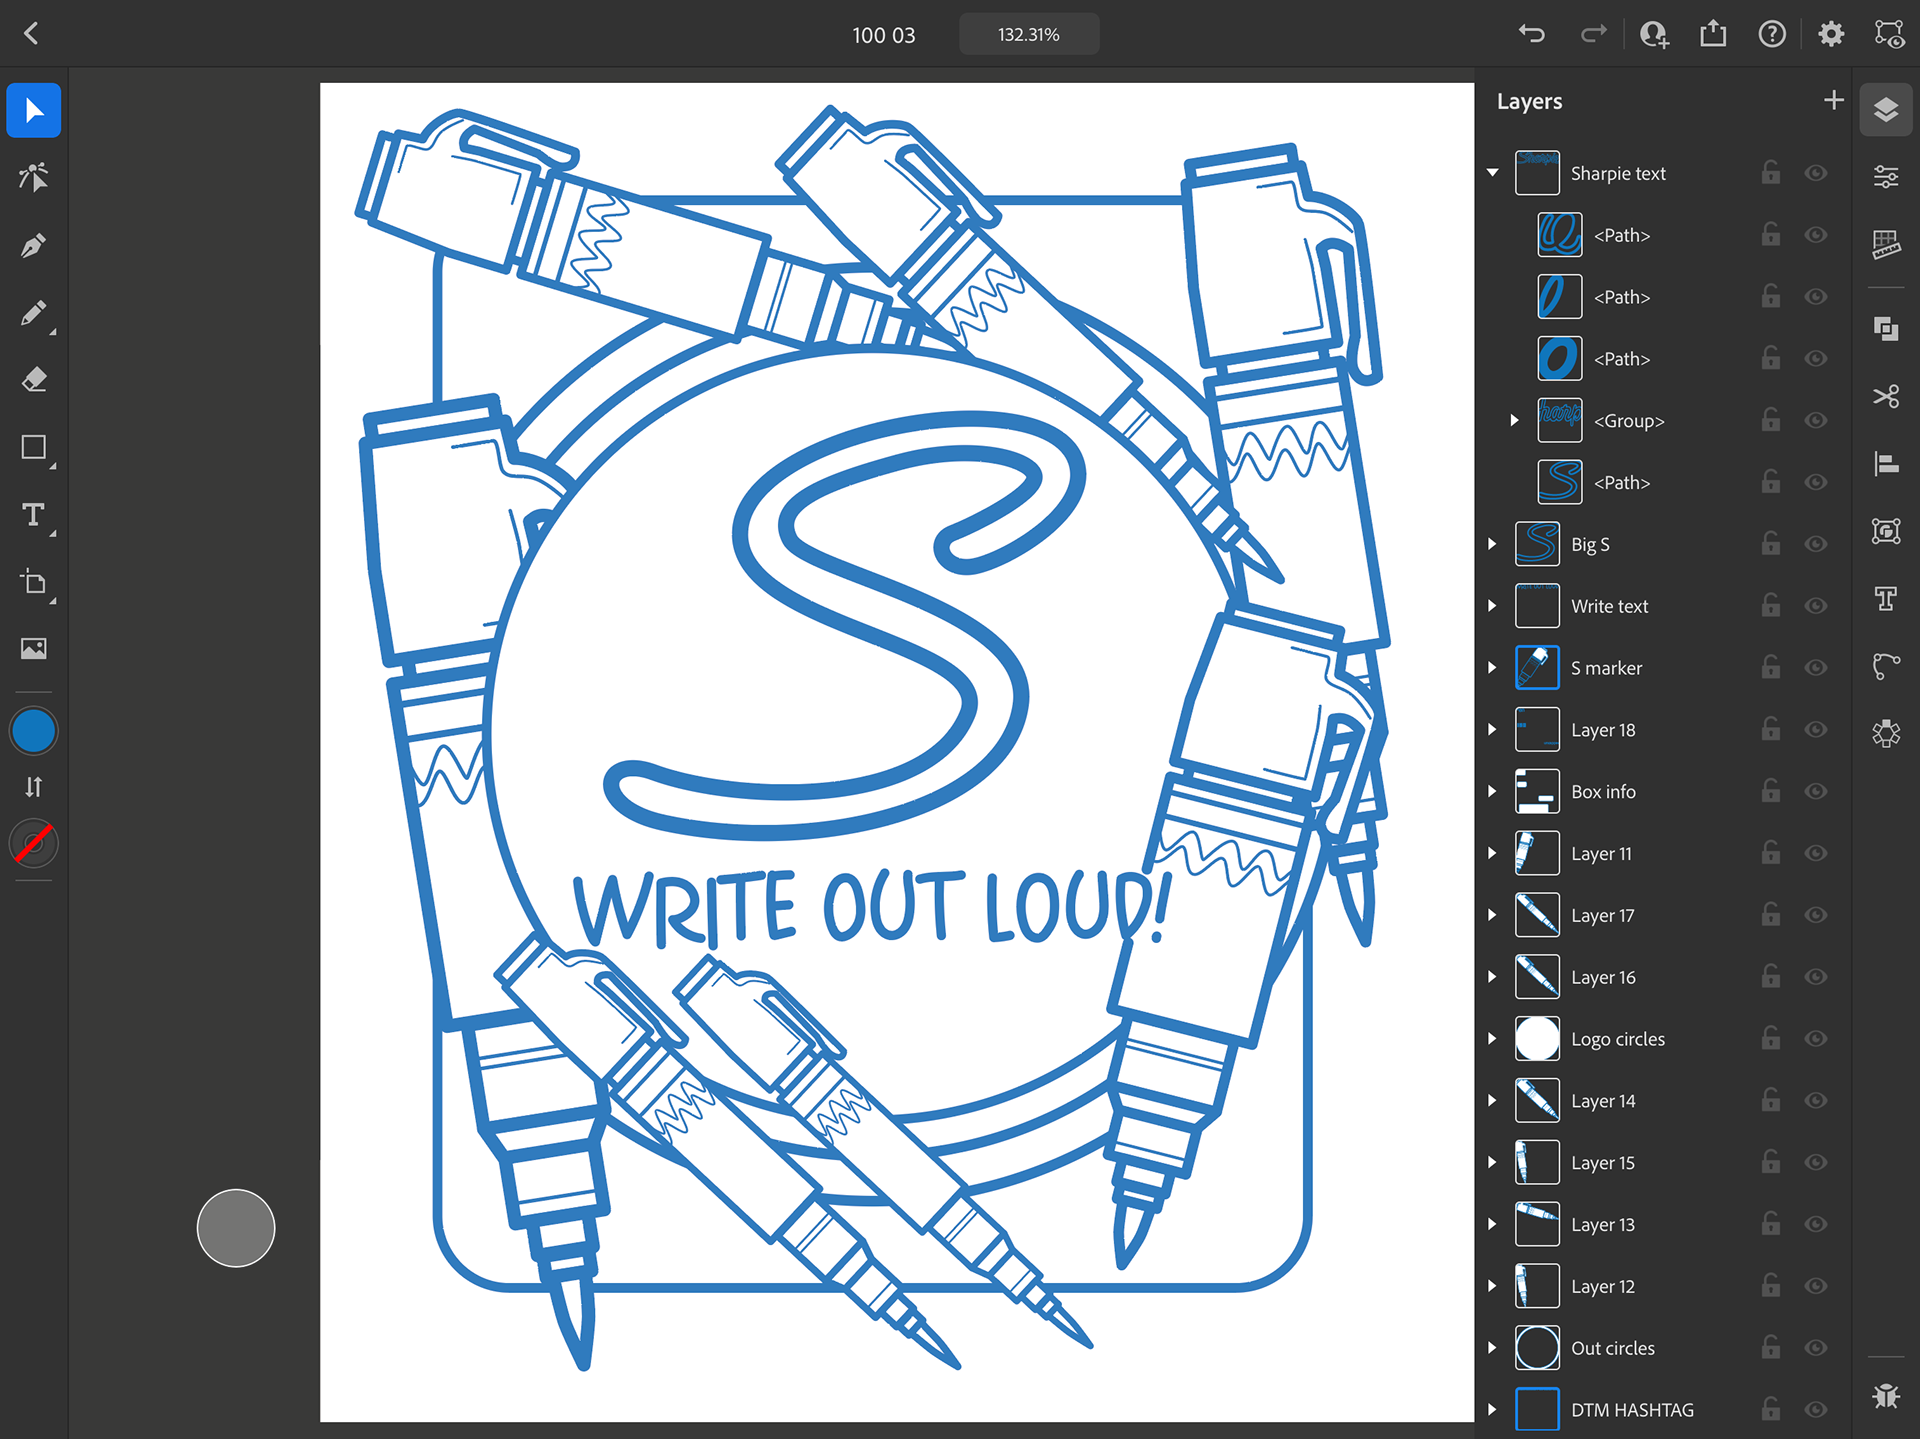Screen dimensions: 1920x1439
Task: Hide the Logo circles layer
Action: [x=1816, y=1039]
